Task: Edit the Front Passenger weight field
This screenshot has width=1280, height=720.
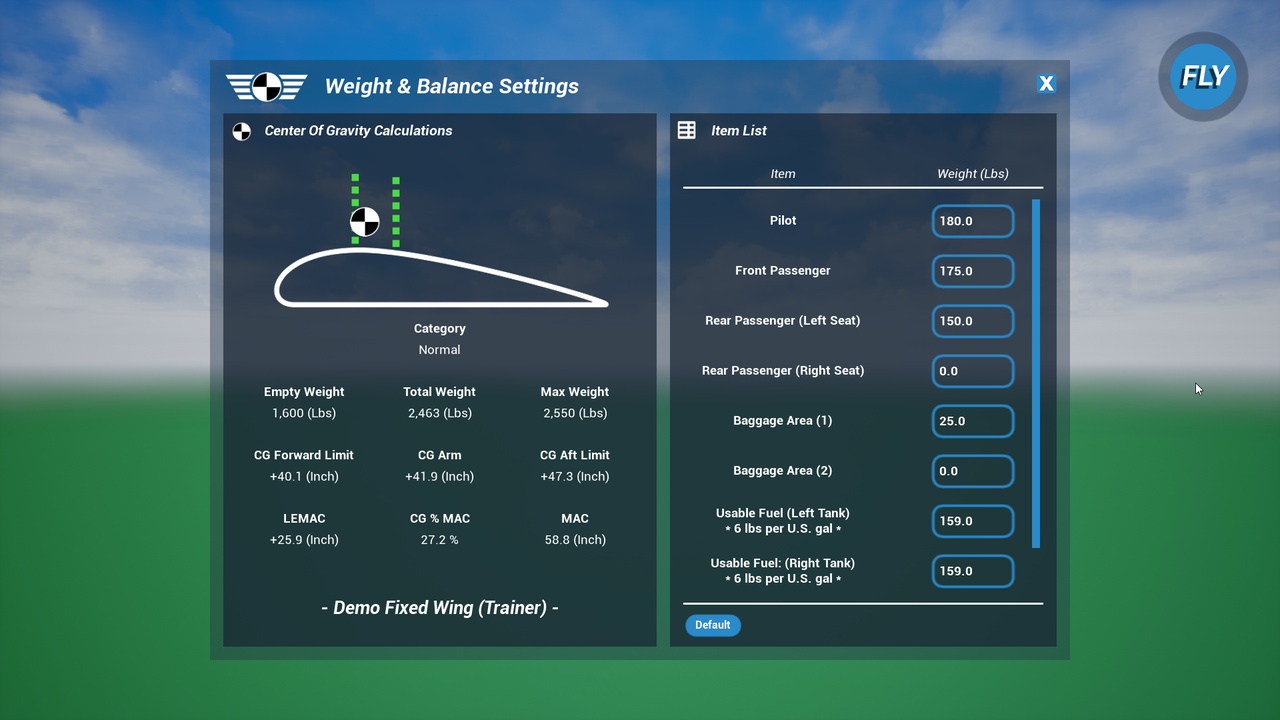Action: (973, 271)
